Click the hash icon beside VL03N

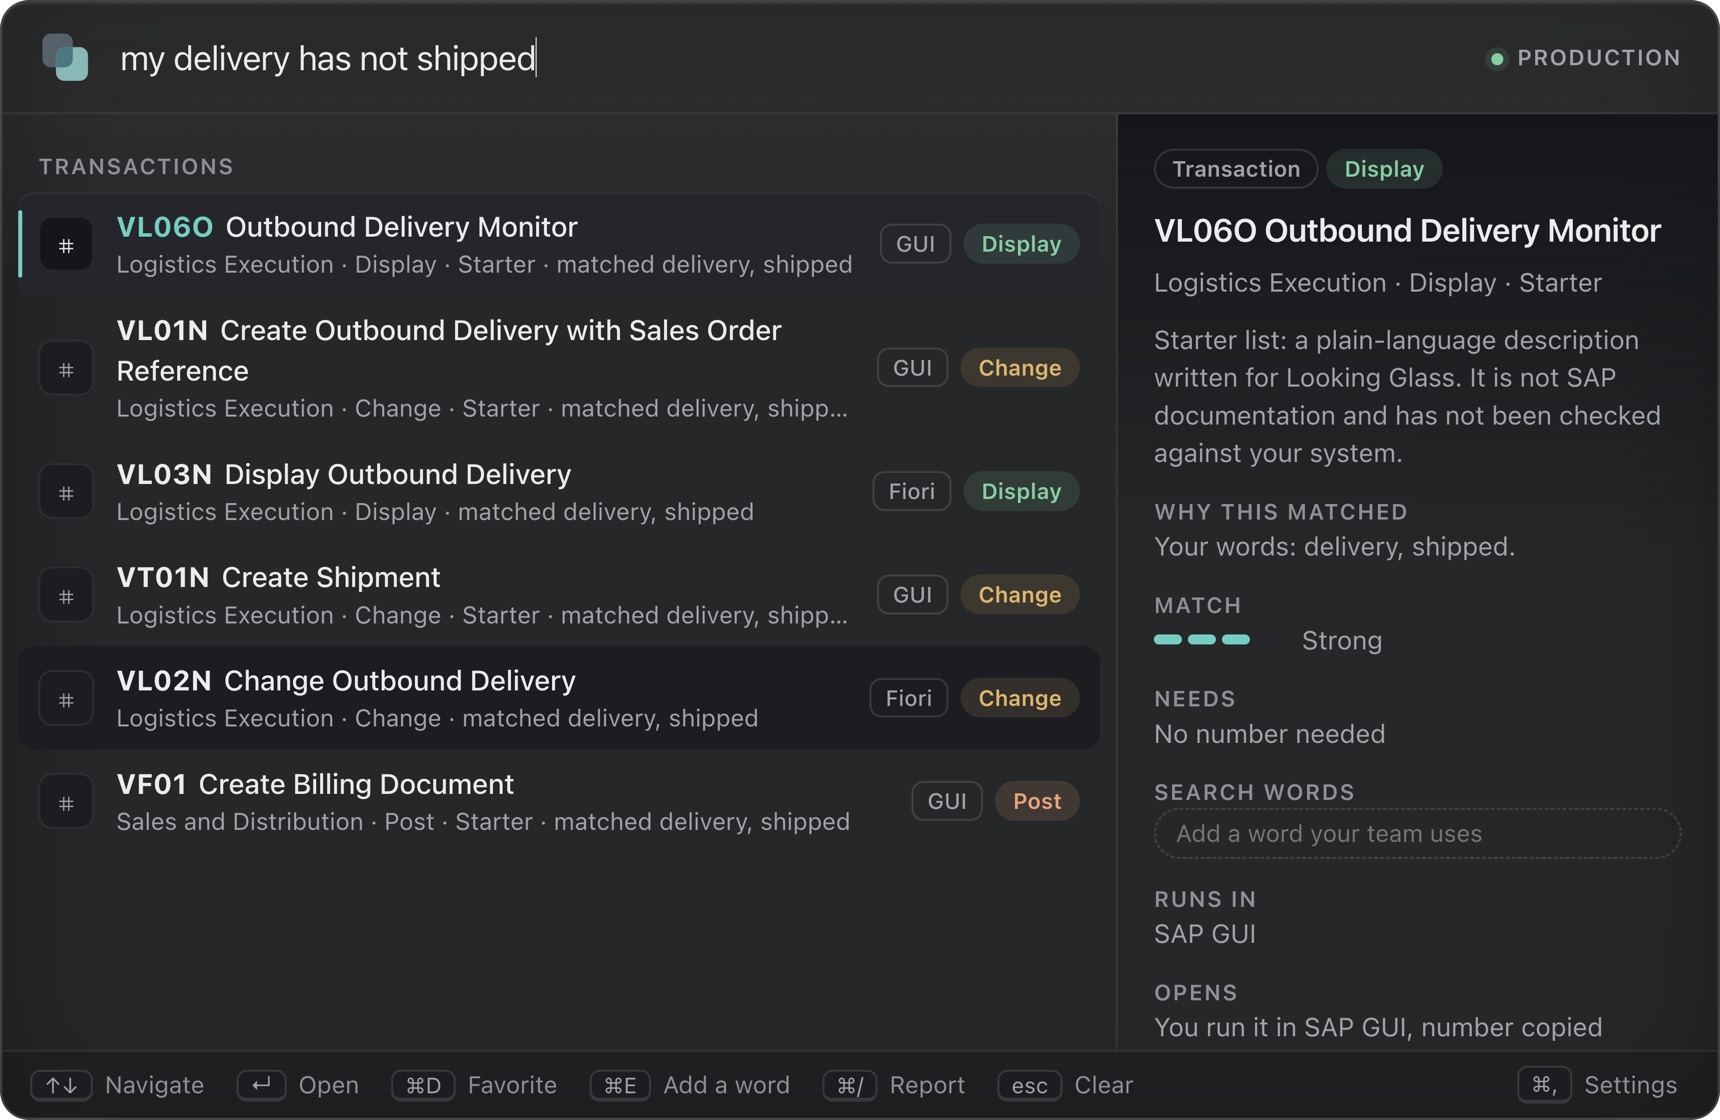66,492
